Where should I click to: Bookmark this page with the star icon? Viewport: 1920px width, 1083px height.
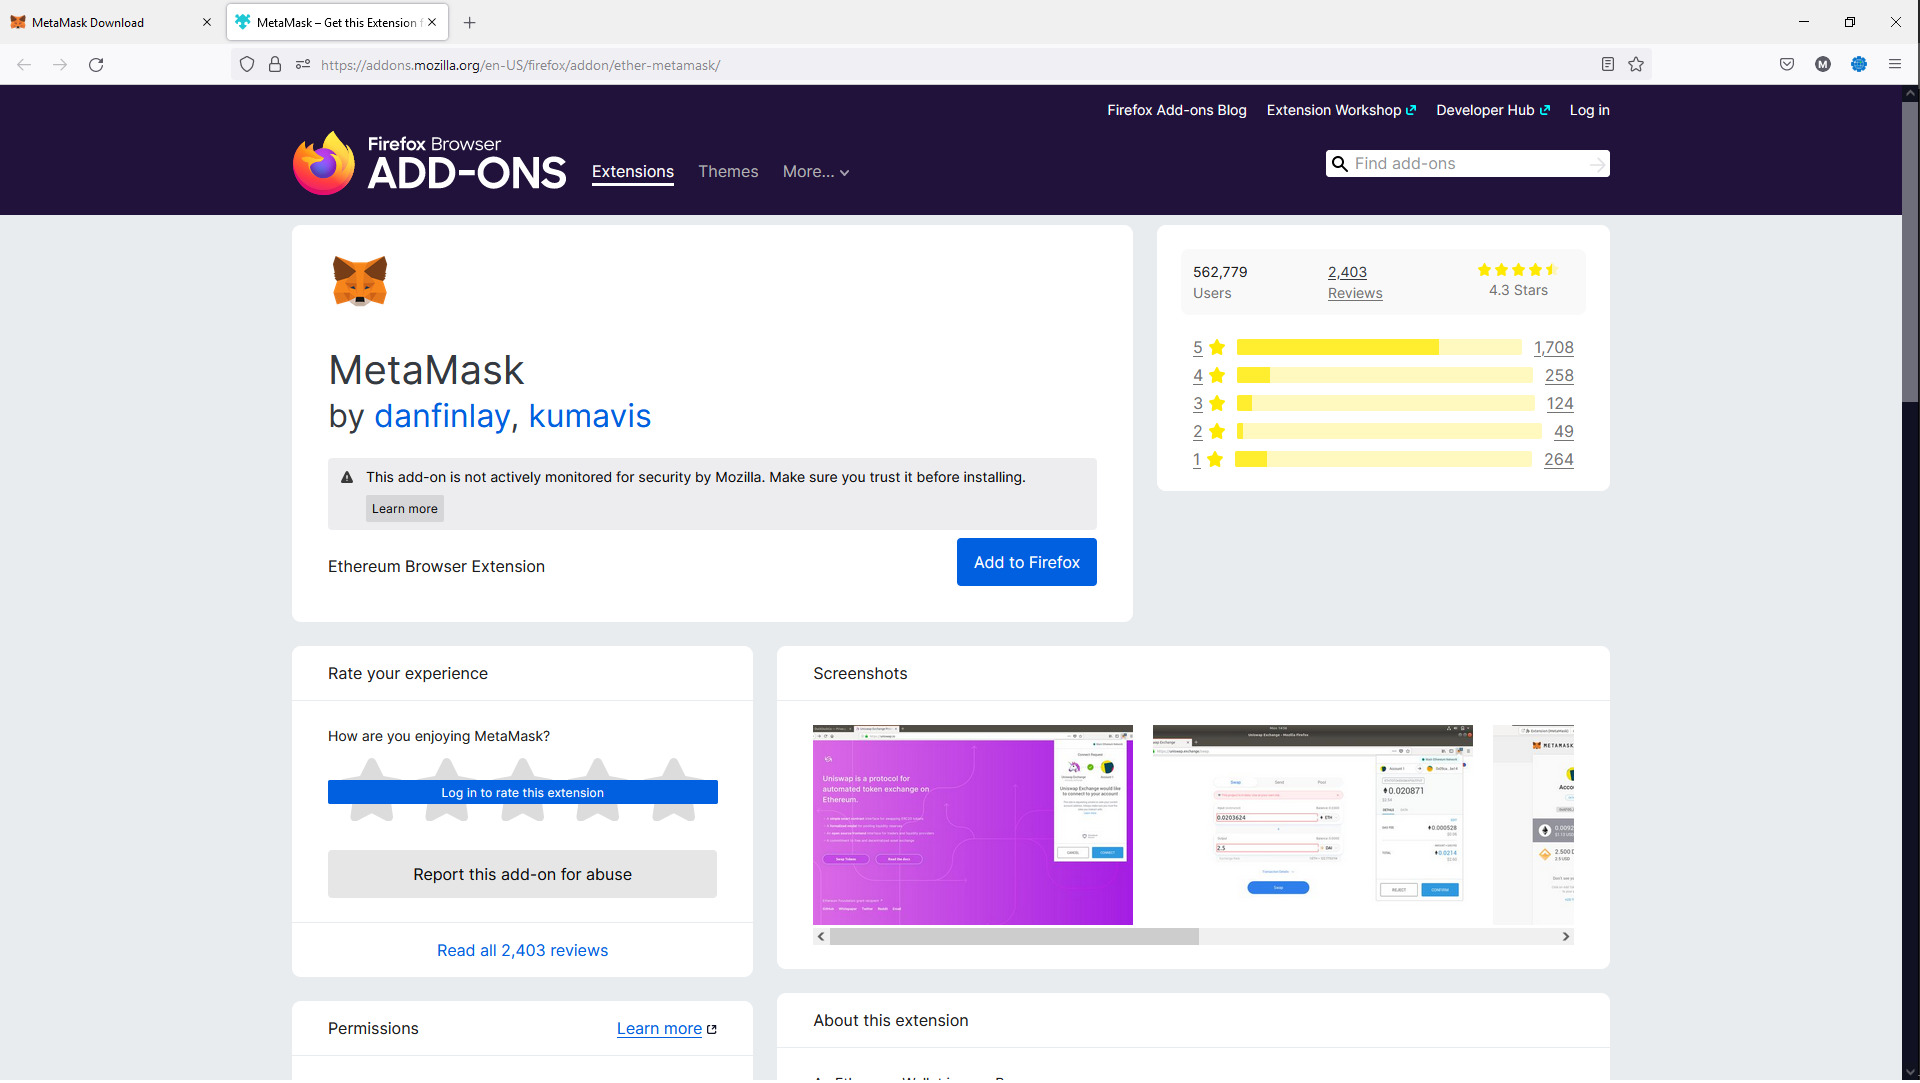pyautogui.click(x=1636, y=65)
